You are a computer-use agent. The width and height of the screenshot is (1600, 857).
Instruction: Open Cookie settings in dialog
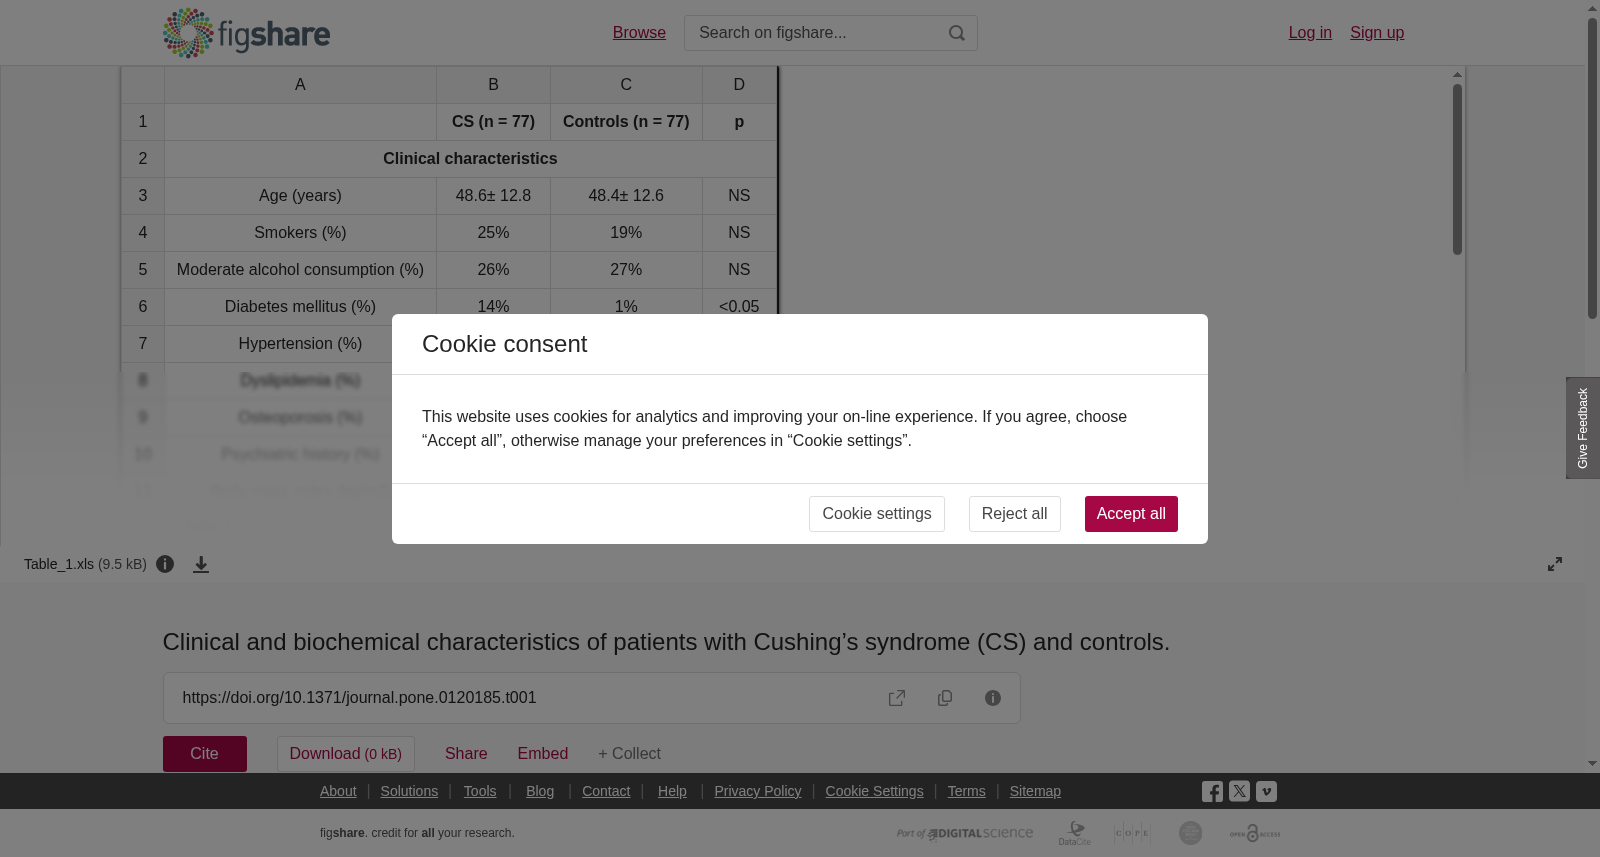tap(877, 514)
